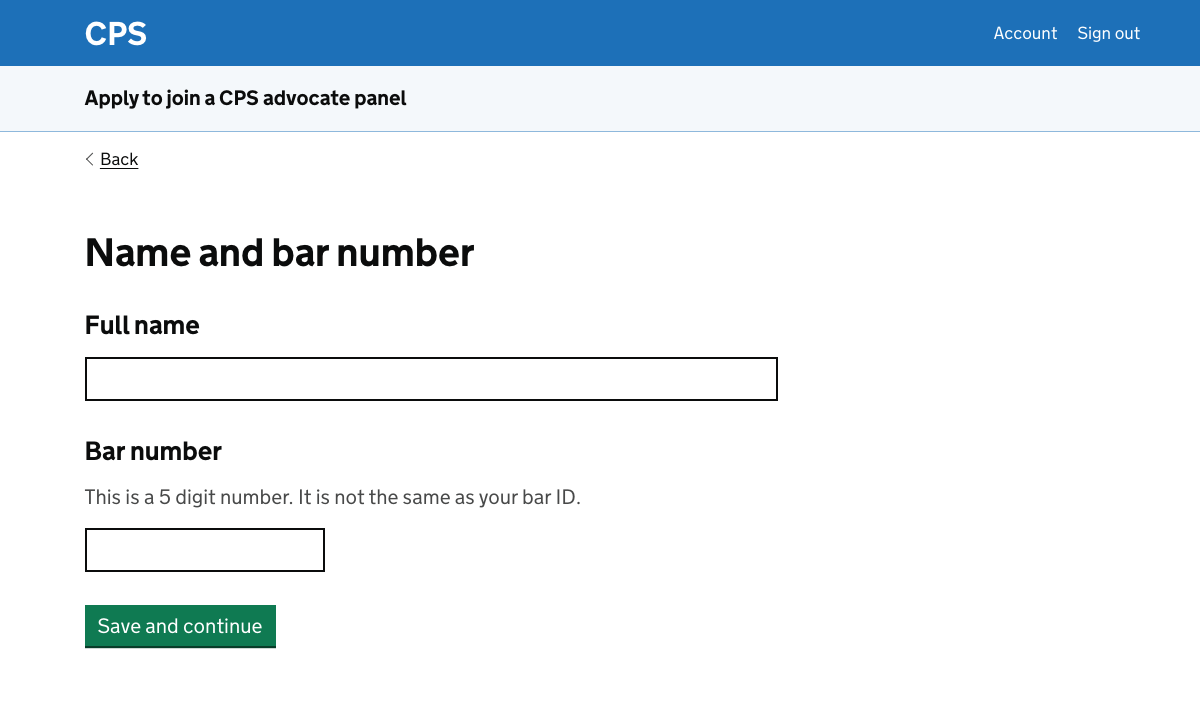Click the Name and bar number heading
Viewport: 1200px width, 725px height.
tap(279, 252)
